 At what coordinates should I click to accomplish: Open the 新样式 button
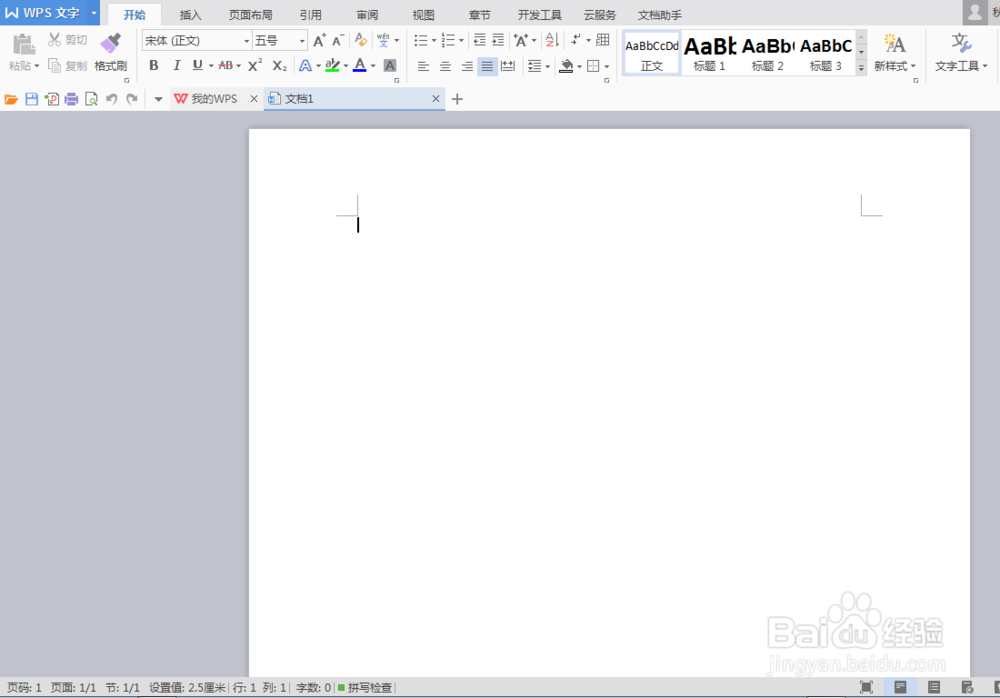click(894, 52)
